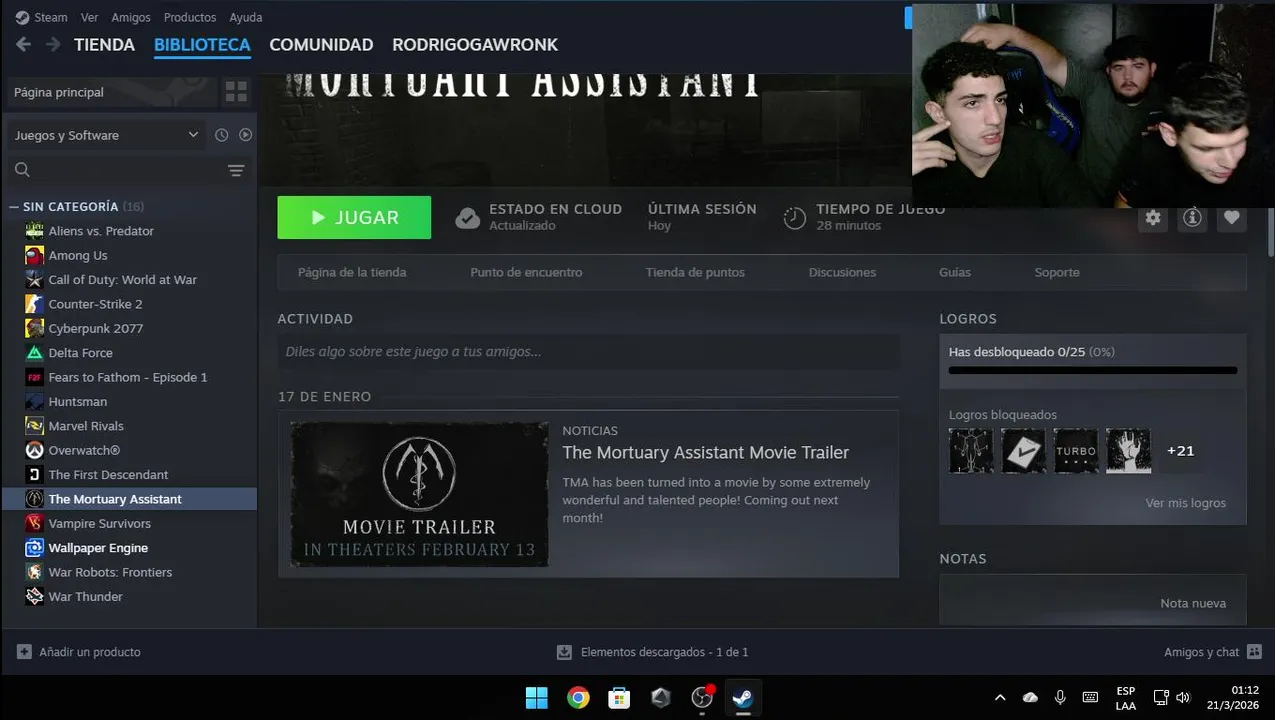Open Microsoft Store from taskbar
The width and height of the screenshot is (1275, 720).
619,697
